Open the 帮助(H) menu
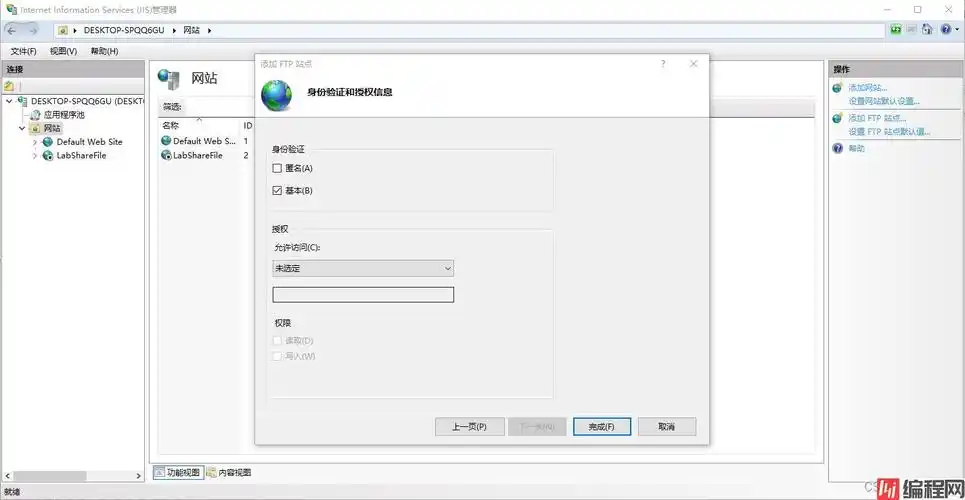This screenshot has height=500, width=965. pos(104,51)
